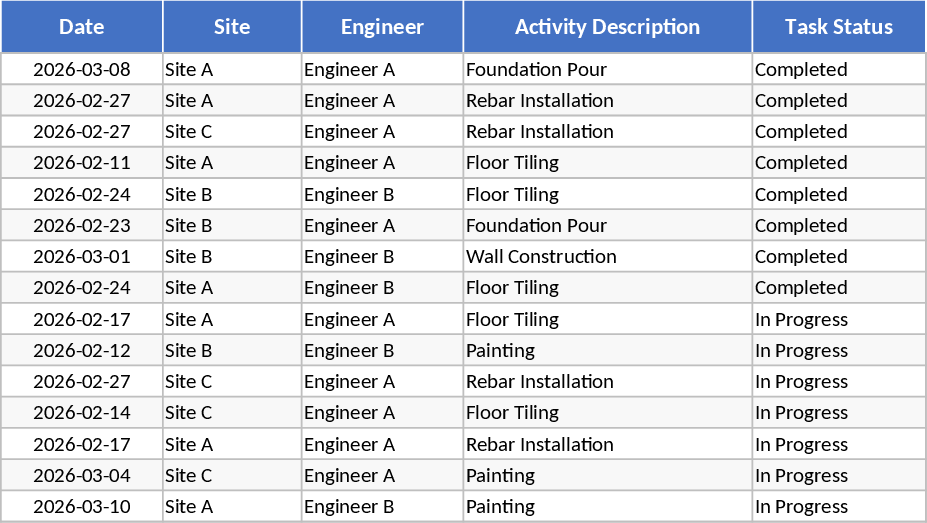
Task: Select the date cell 2026-03-08
Action: pos(82,69)
